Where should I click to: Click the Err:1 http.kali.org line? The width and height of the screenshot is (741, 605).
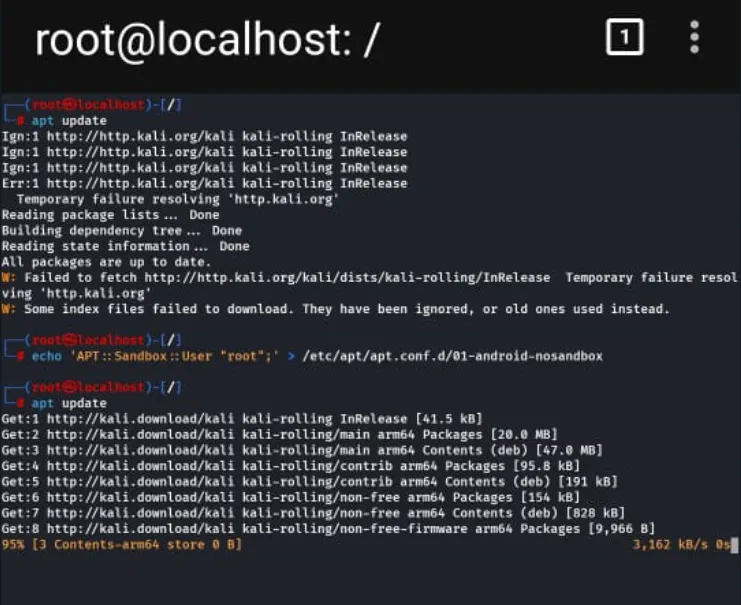(204, 183)
